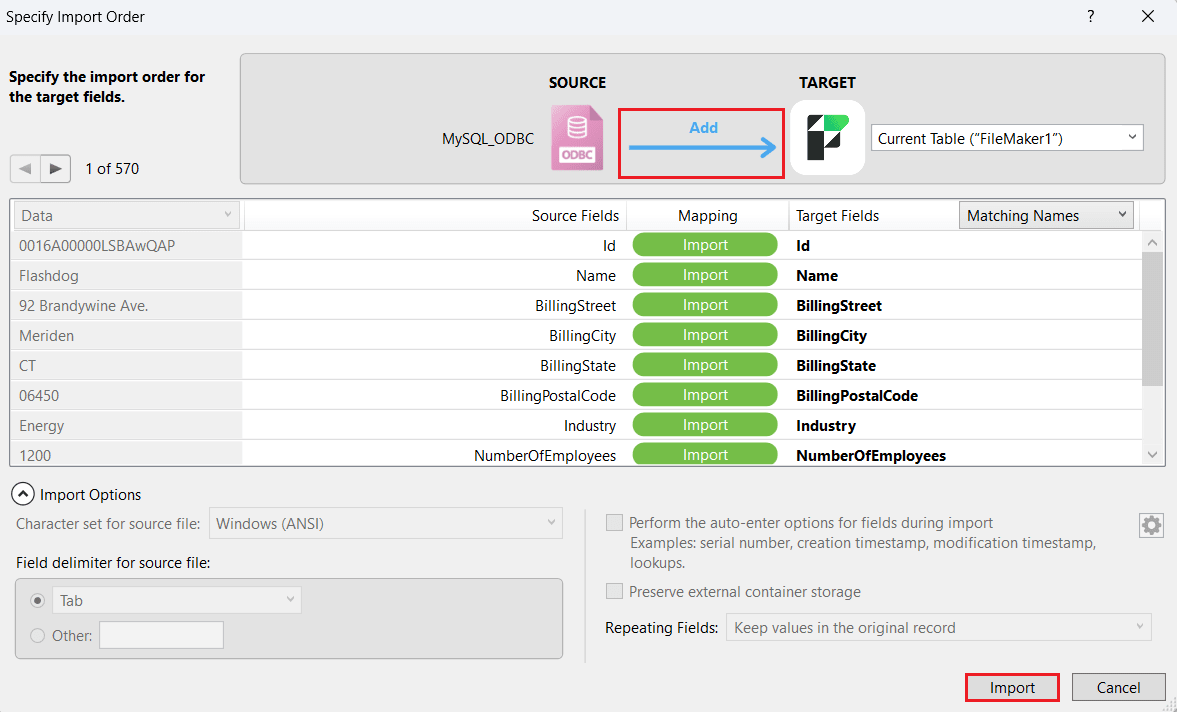The height and width of the screenshot is (712, 1177).
Task: Go to previous record with left arrow
Action: [x=25, y=169]
